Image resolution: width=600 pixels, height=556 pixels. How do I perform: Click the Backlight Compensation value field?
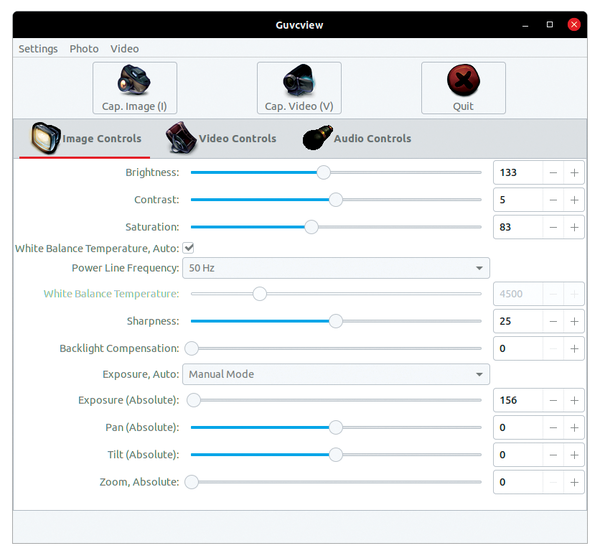pos(518,349)
